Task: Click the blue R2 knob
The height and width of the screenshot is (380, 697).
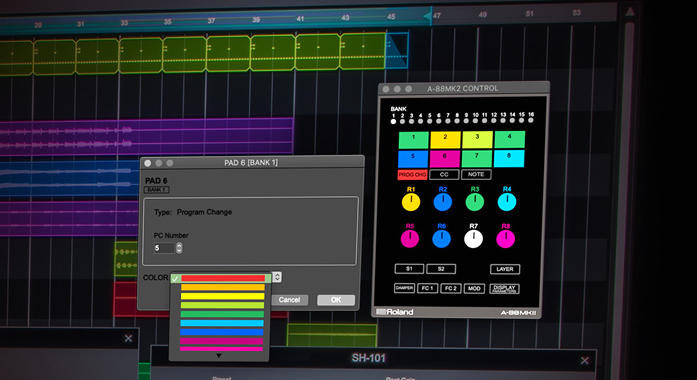Action: 443,202
